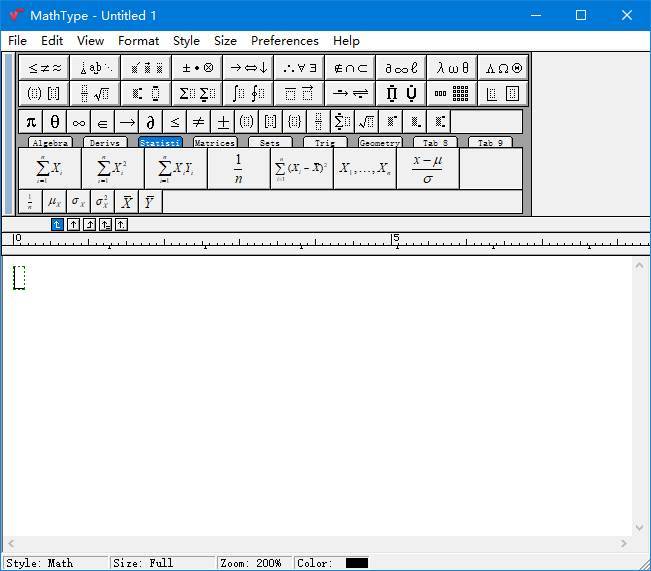Insert curly braces template from small bar
The height and width of the screenshot is (571, 651).
pos(294,122)
